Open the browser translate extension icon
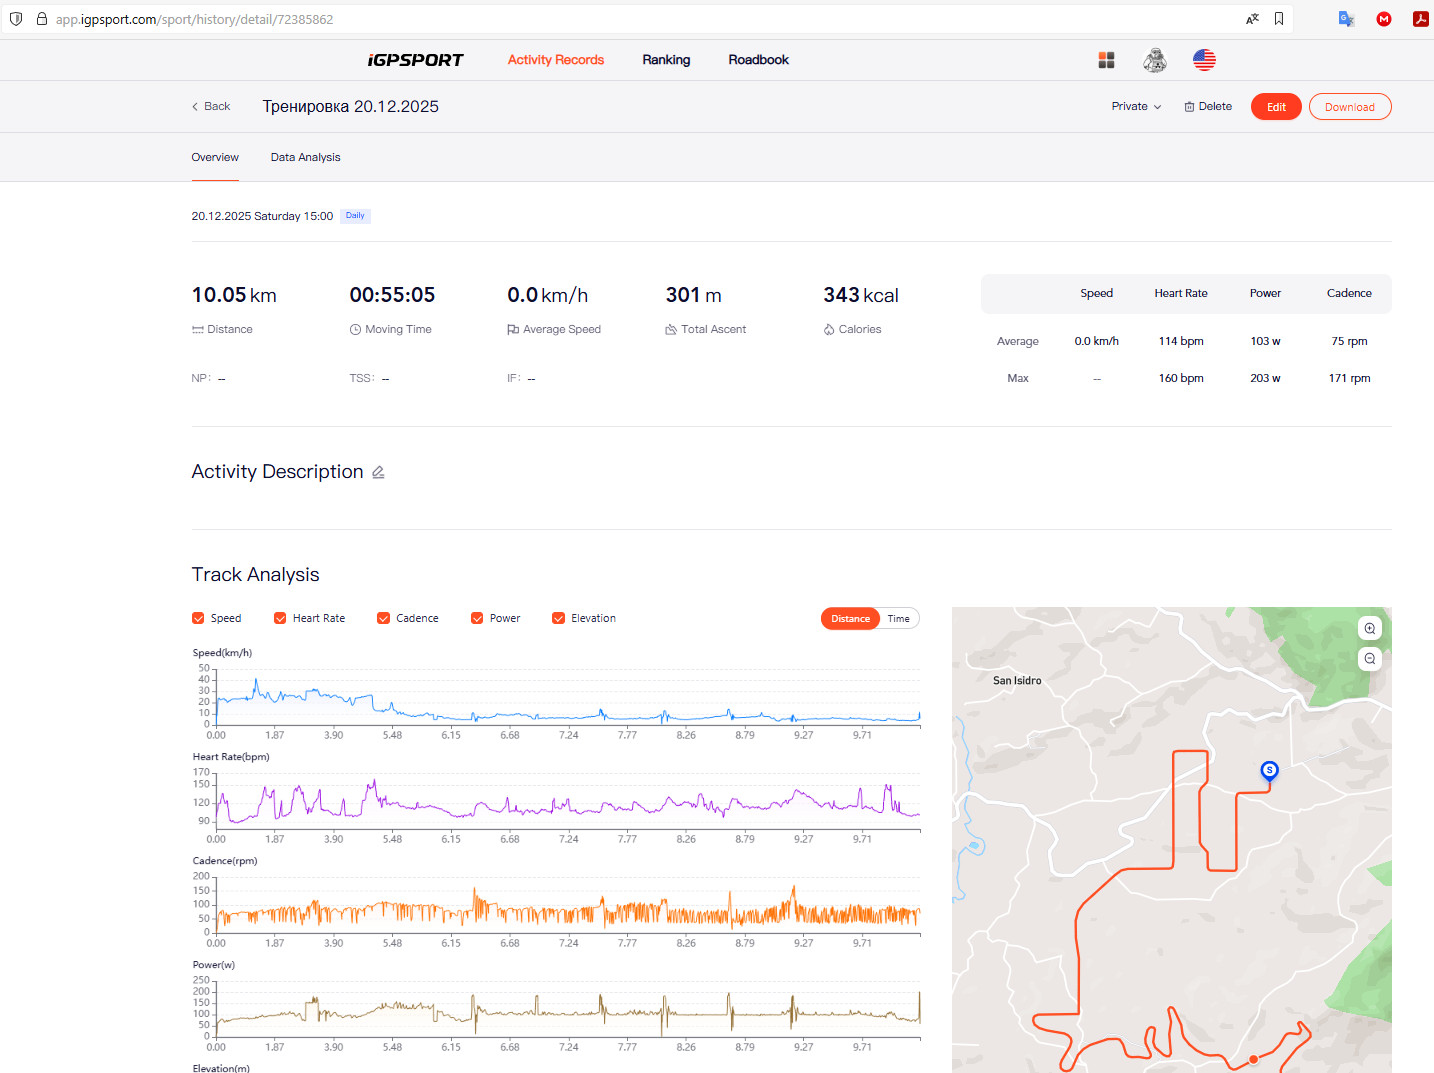This screenshot has width=1434, height=1073. click(1346, 19)
